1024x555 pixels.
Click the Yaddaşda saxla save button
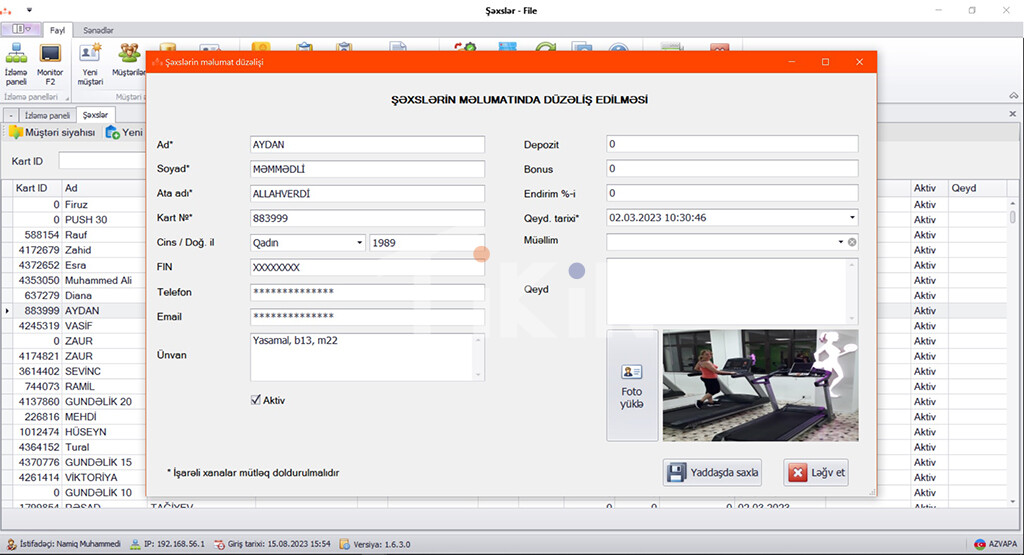click(712, 473)
